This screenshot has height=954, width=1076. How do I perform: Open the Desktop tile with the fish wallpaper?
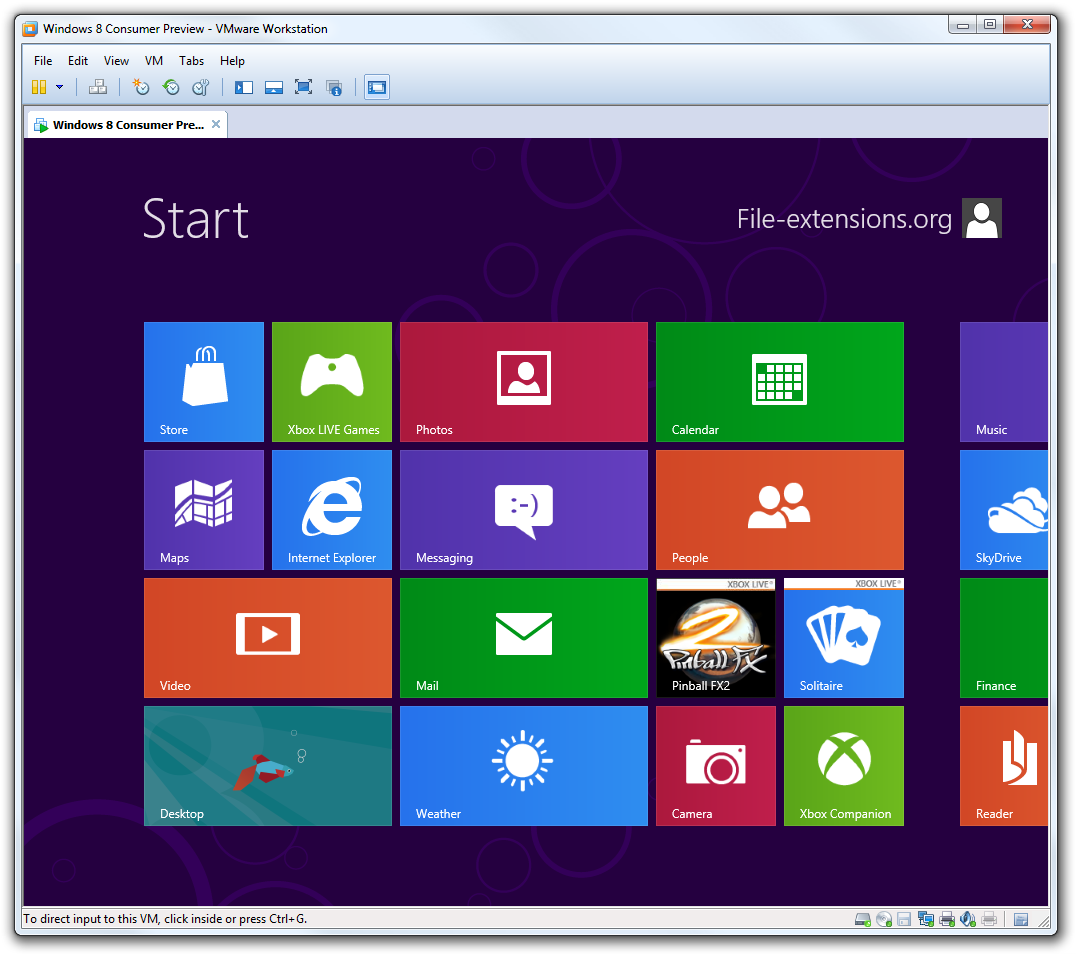pos(267,765)
